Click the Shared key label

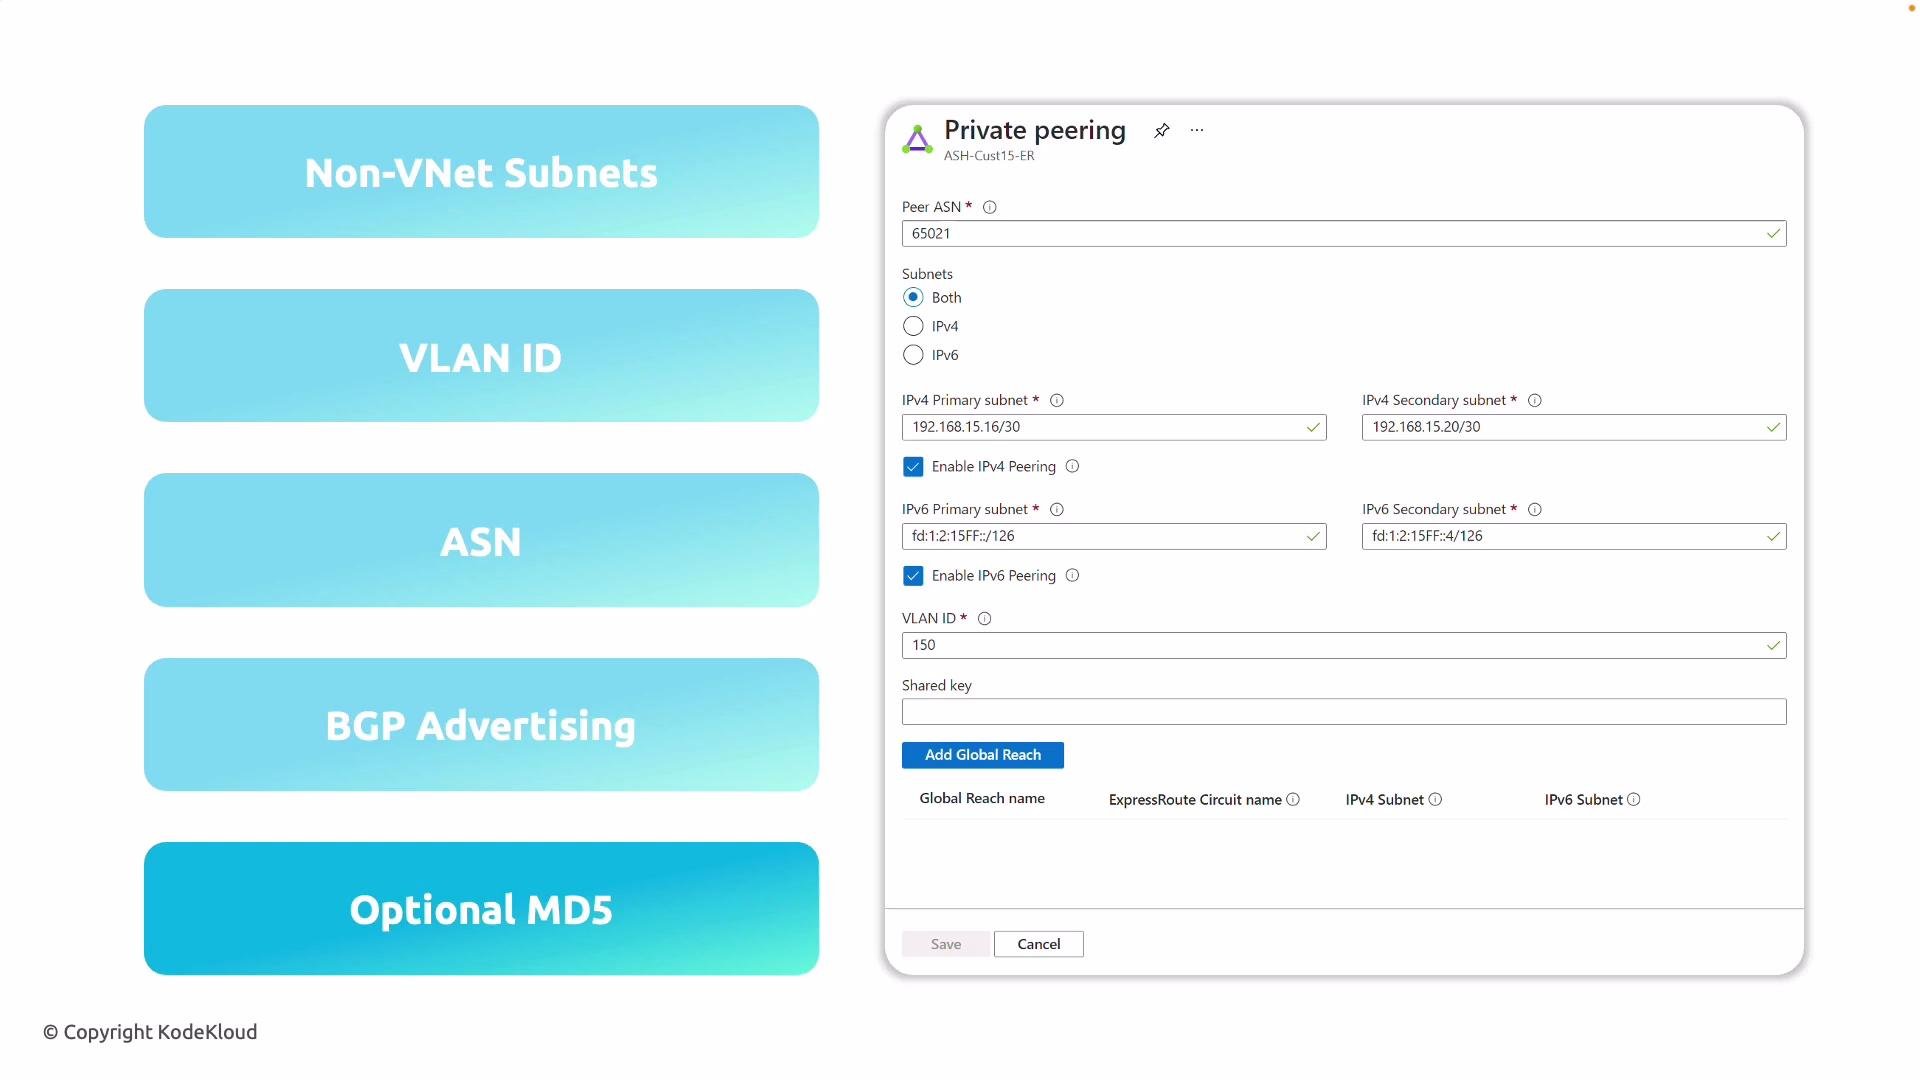(x=937, y=685)
